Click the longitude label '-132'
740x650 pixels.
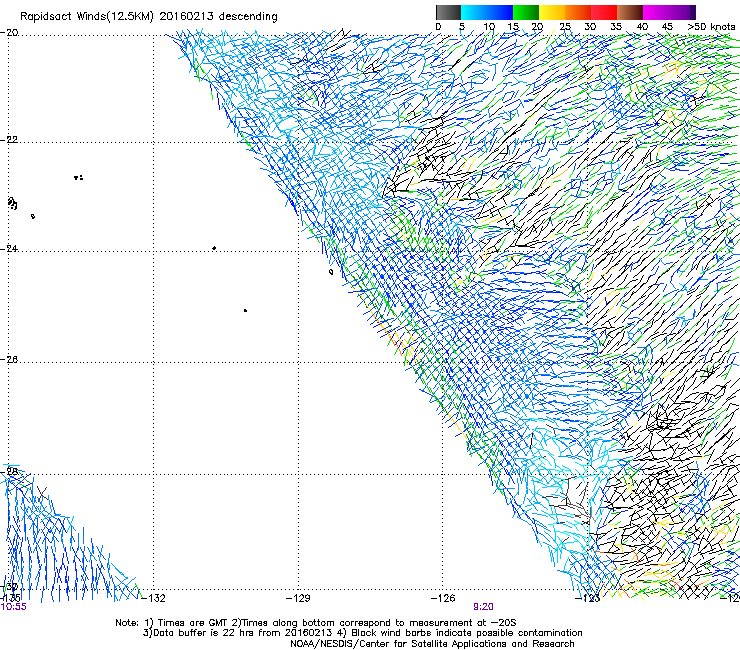point(154,598)
